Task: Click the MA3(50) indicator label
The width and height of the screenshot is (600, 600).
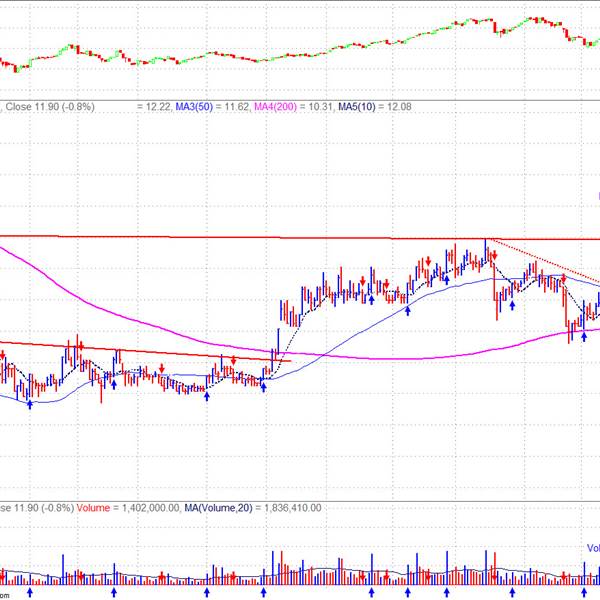Action: pyautogui.click(x=194, y=107)
